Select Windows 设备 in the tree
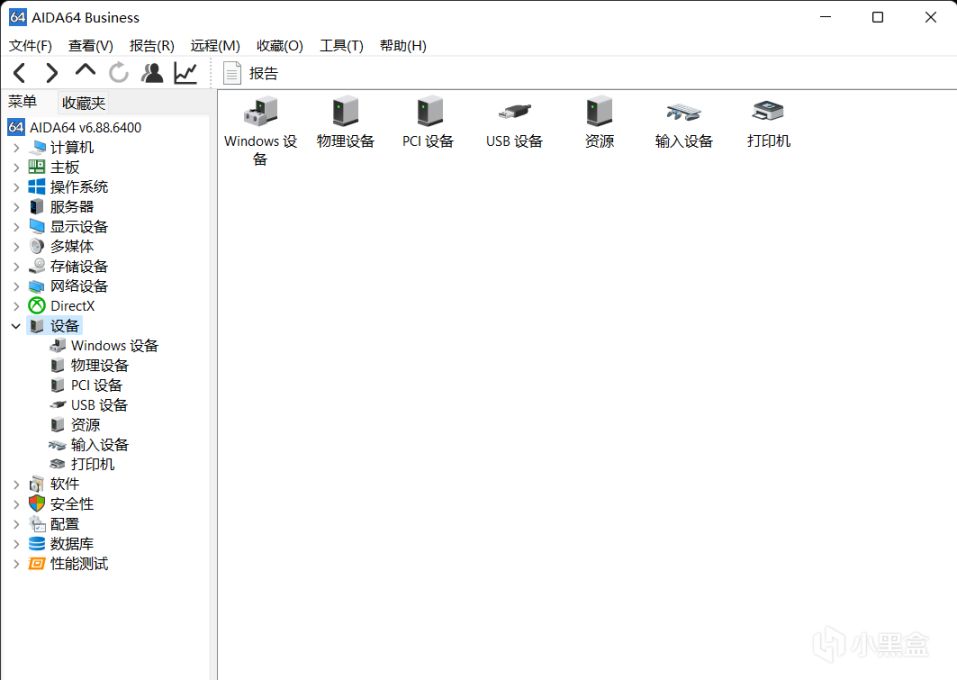 click(115, 345)
